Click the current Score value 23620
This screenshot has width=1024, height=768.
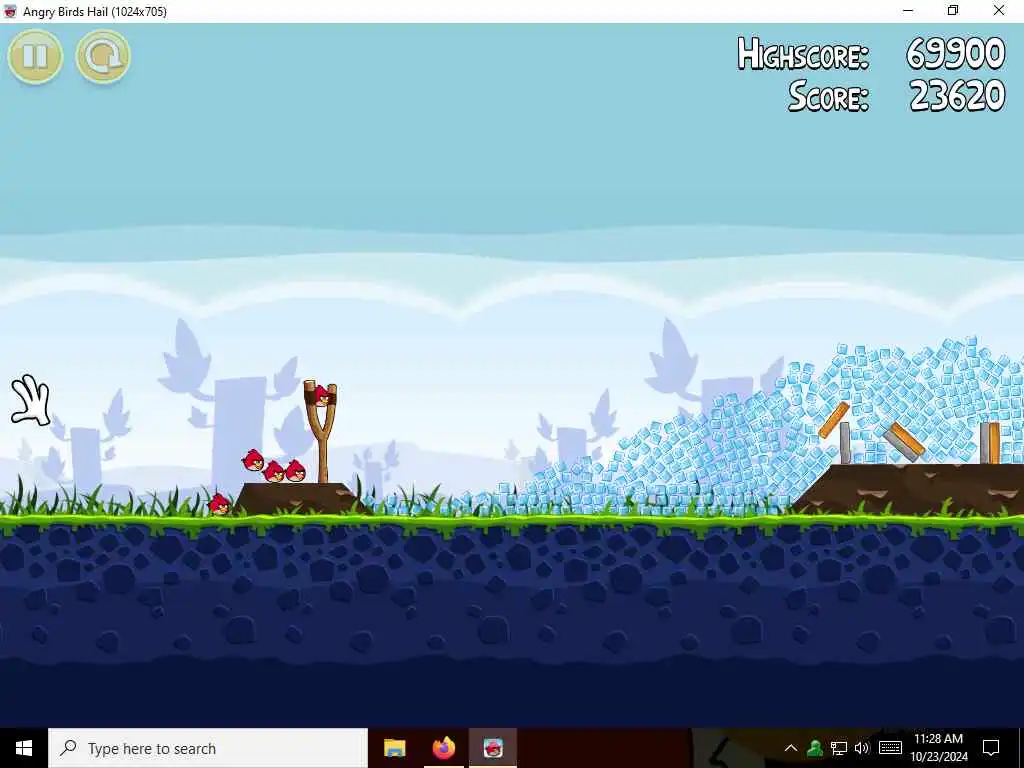click(x=957, y=96)
